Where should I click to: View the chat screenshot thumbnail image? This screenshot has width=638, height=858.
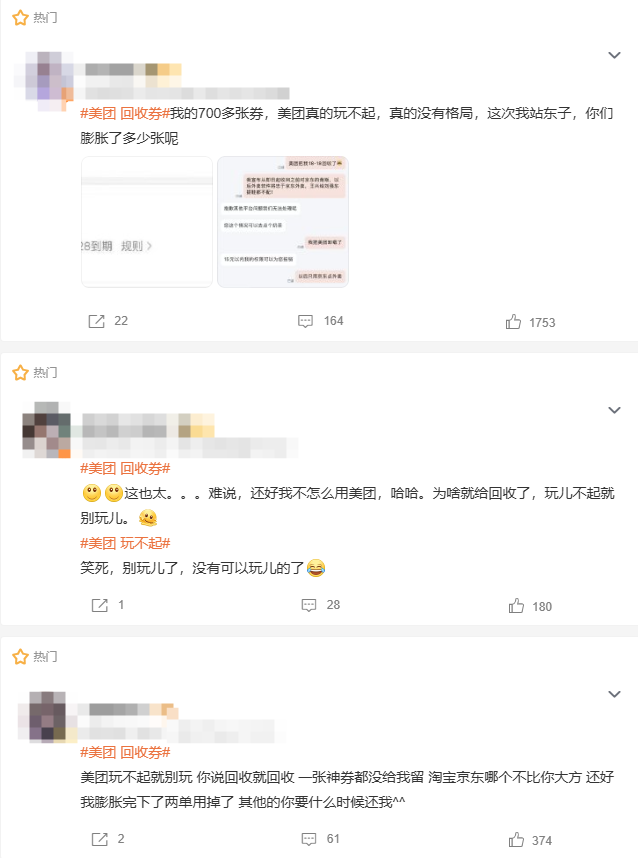click(x=283, y=222)
